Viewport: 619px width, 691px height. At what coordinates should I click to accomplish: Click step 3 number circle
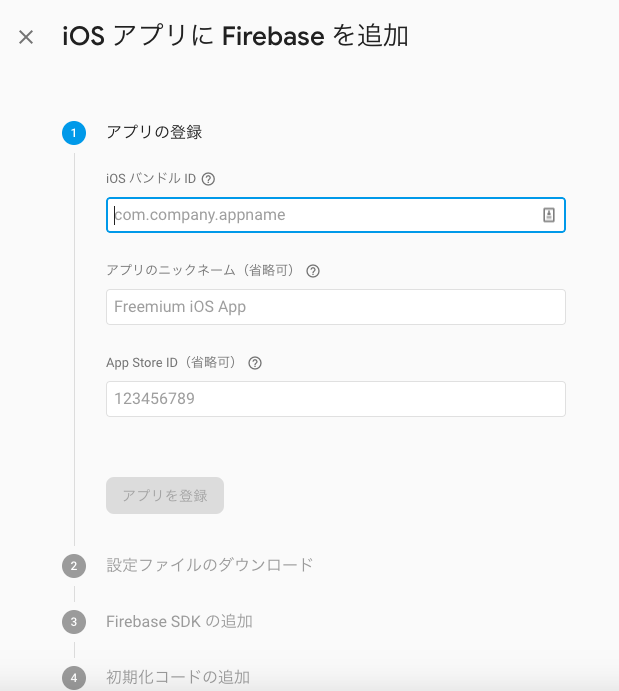(x=74, y=622)
